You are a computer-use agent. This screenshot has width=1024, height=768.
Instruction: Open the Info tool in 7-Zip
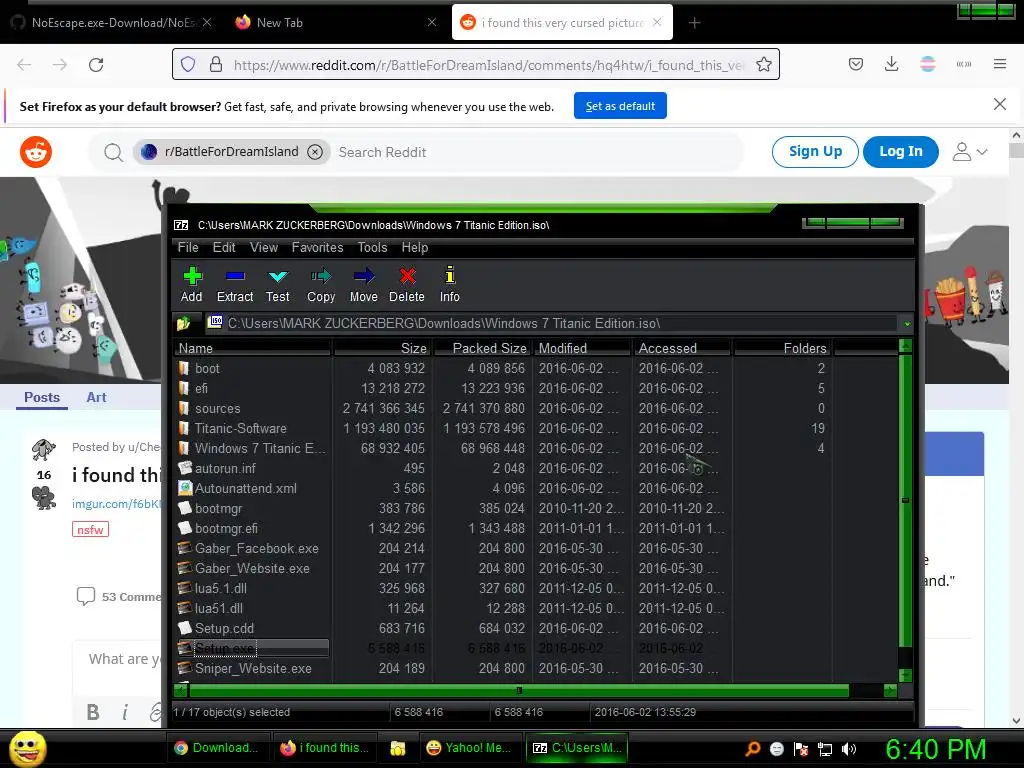[449, 285]
